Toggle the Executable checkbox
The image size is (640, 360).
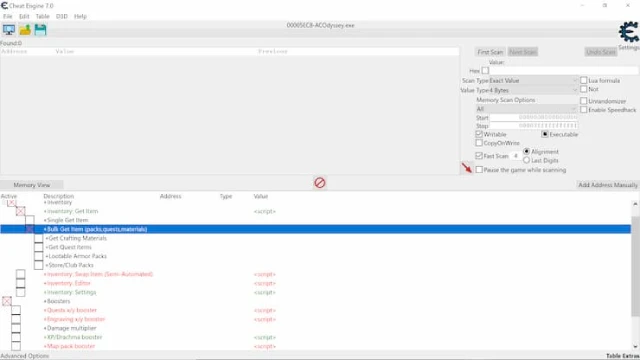544,134
